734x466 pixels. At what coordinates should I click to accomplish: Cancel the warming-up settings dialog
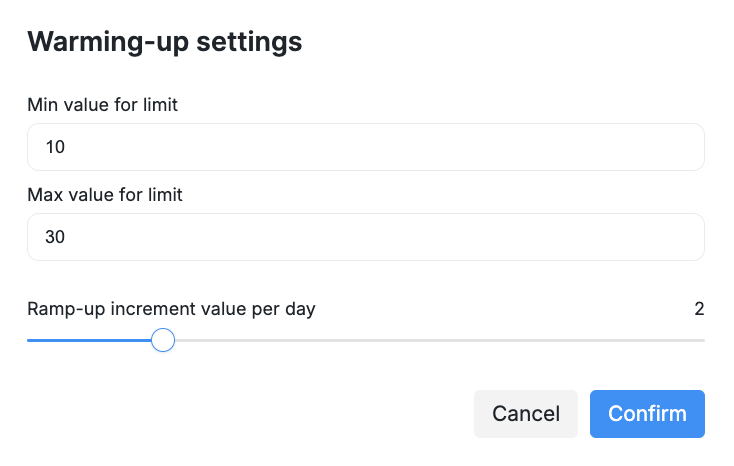526,414
